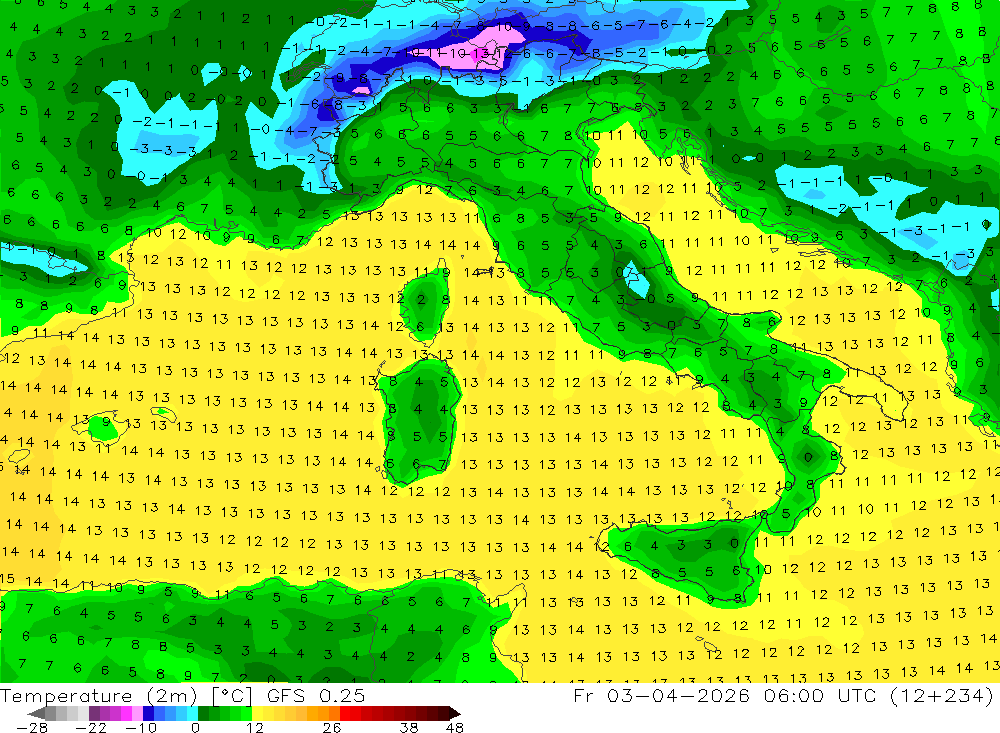Click the -10 legend label
The width and height of the screenshot is (1000, 733).
coord(141,727)
